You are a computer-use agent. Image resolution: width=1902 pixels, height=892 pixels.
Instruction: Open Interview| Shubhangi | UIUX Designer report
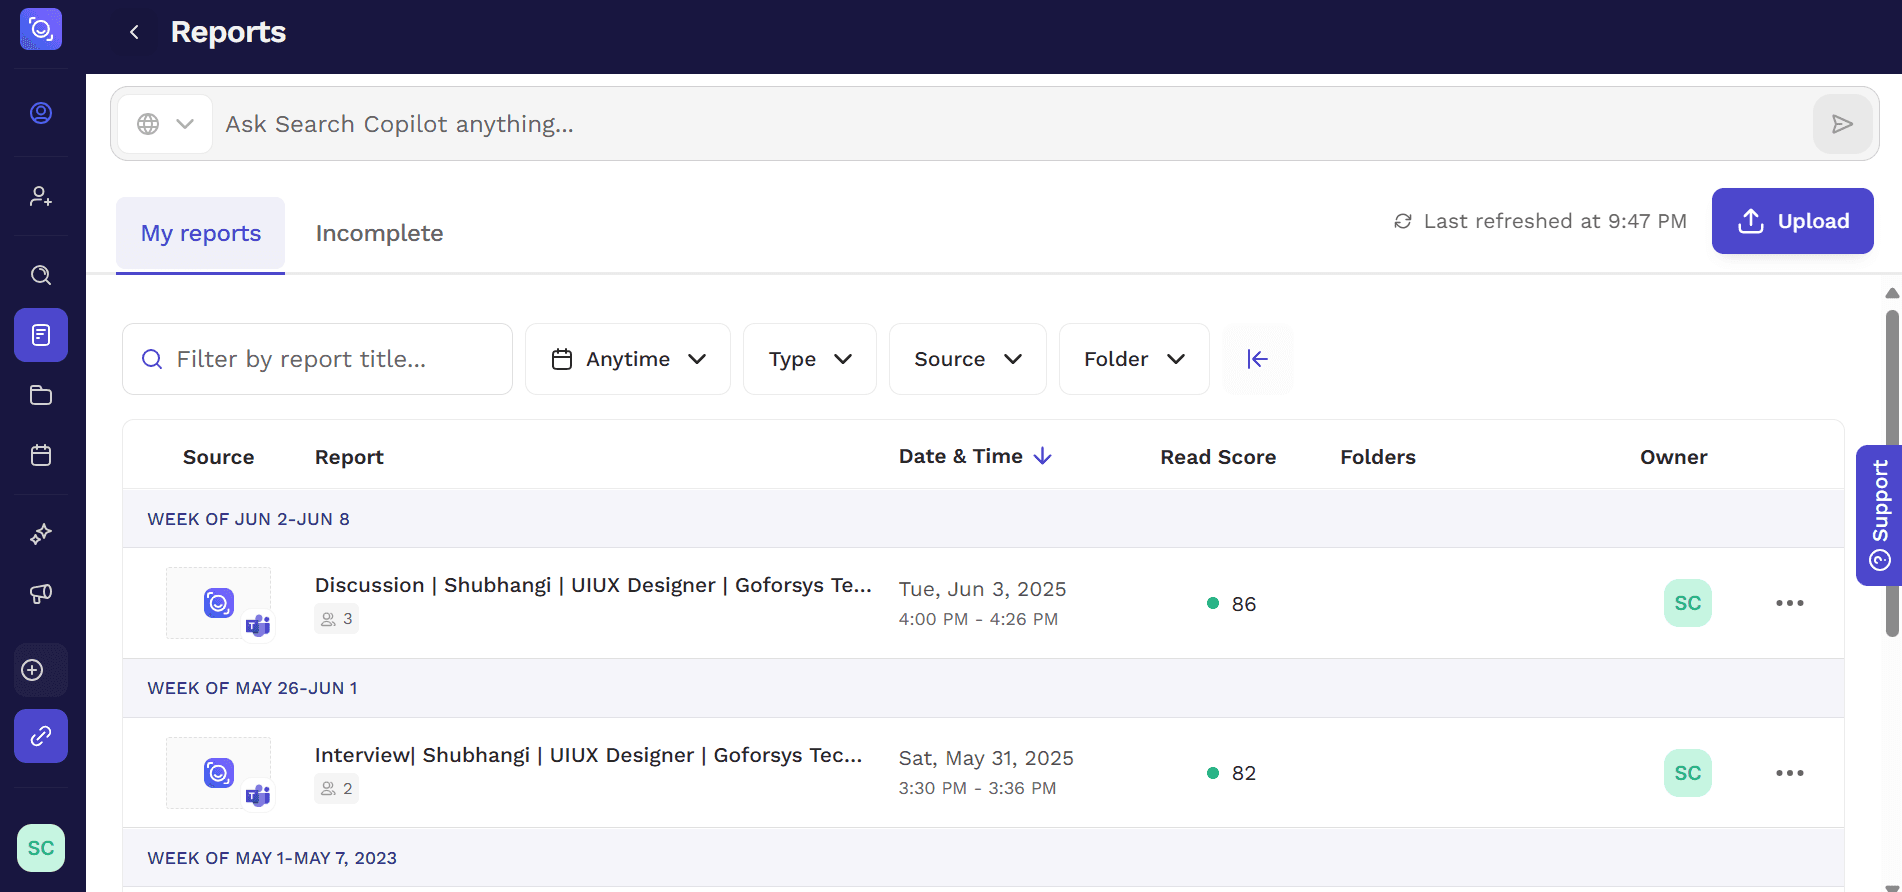click(x=588, y=755)
